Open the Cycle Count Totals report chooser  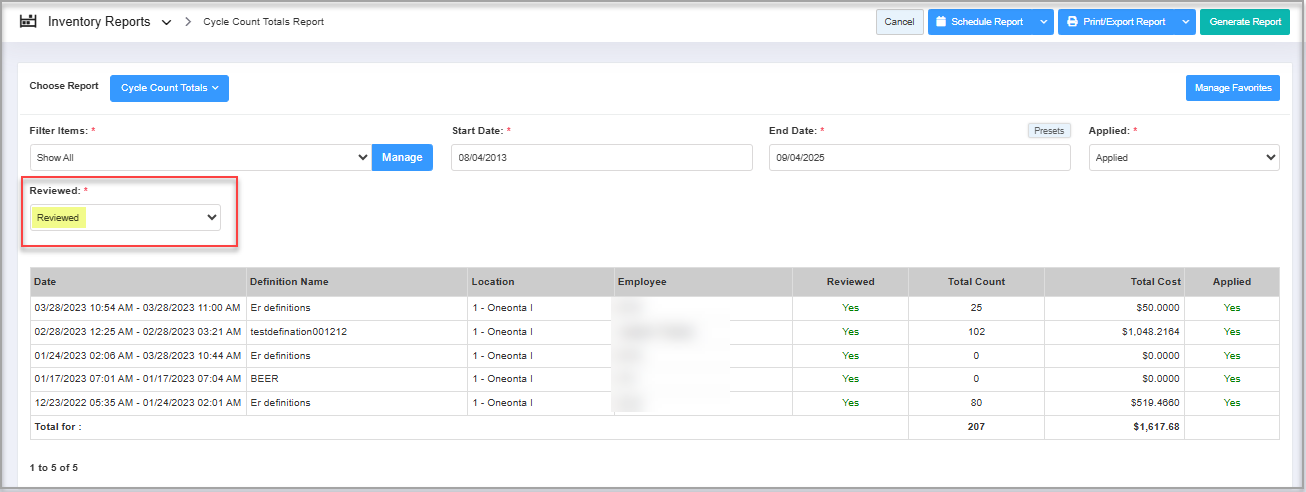[x=169, y=88]
